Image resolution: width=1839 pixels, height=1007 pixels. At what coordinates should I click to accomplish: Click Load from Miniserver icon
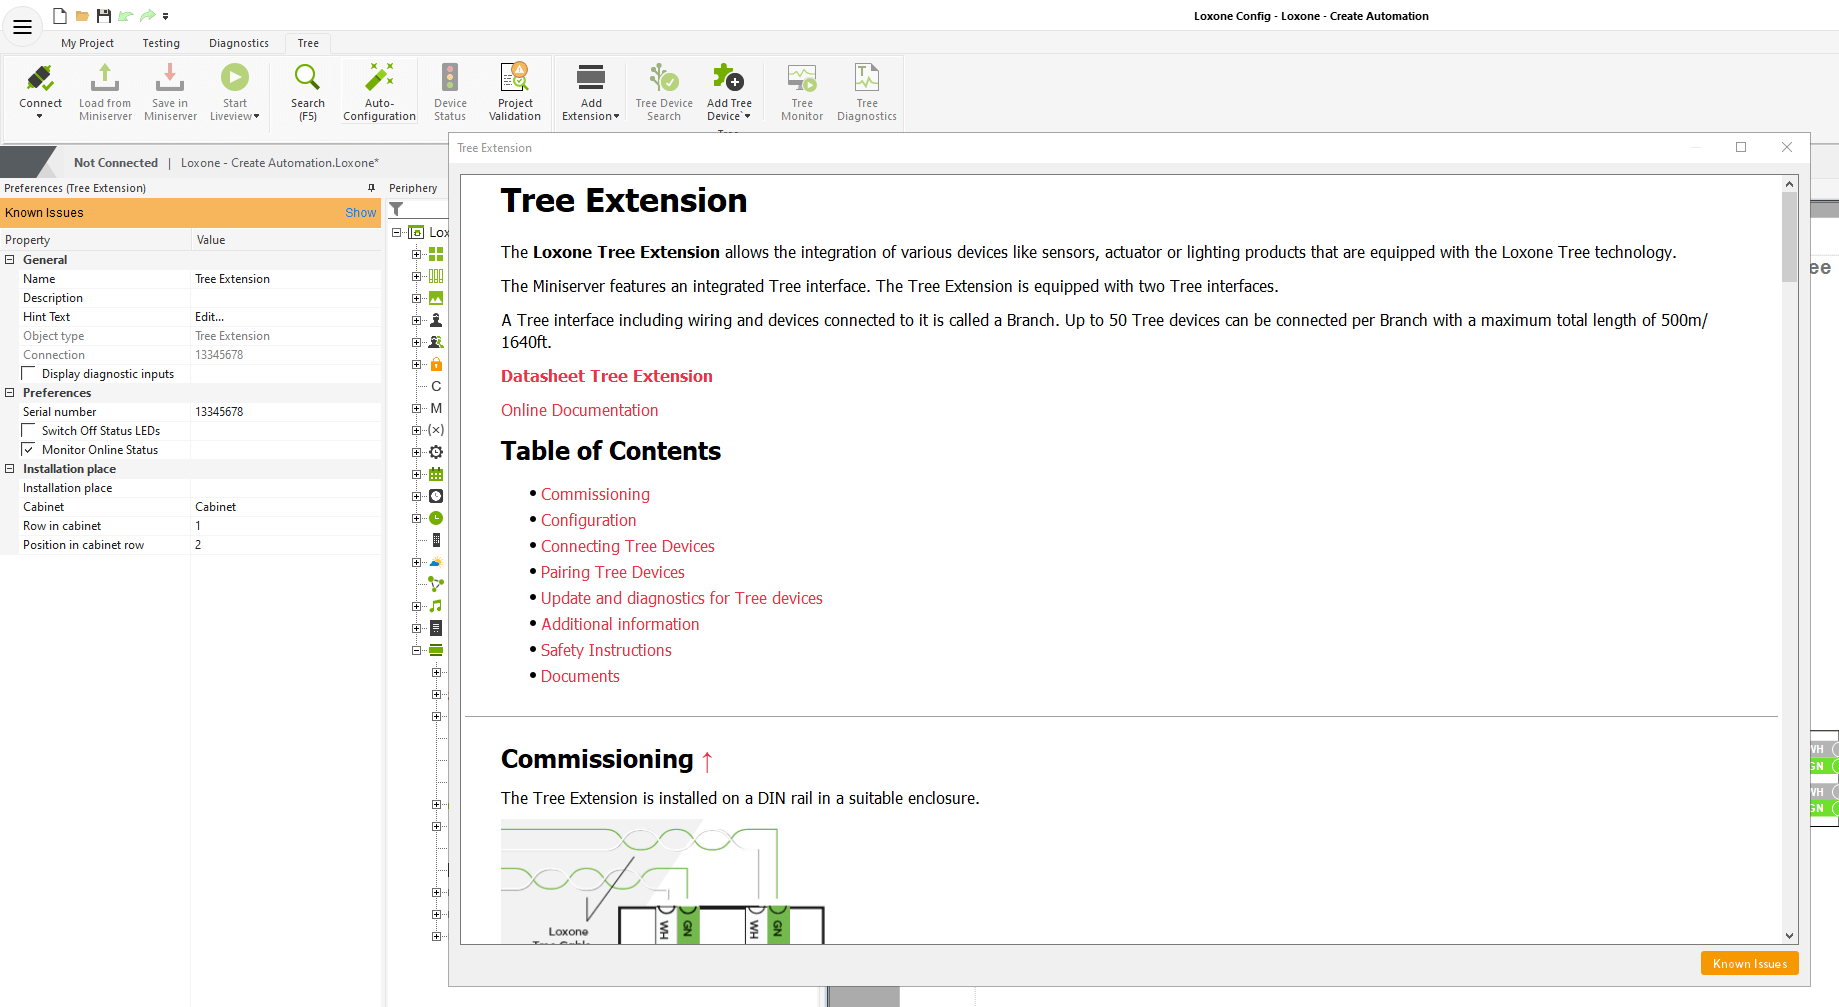[x=105, y=80]
